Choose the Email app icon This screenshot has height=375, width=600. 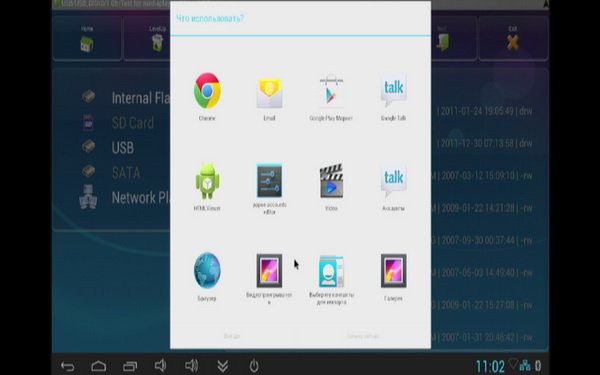pyautogui.click(x=269, y=93)
